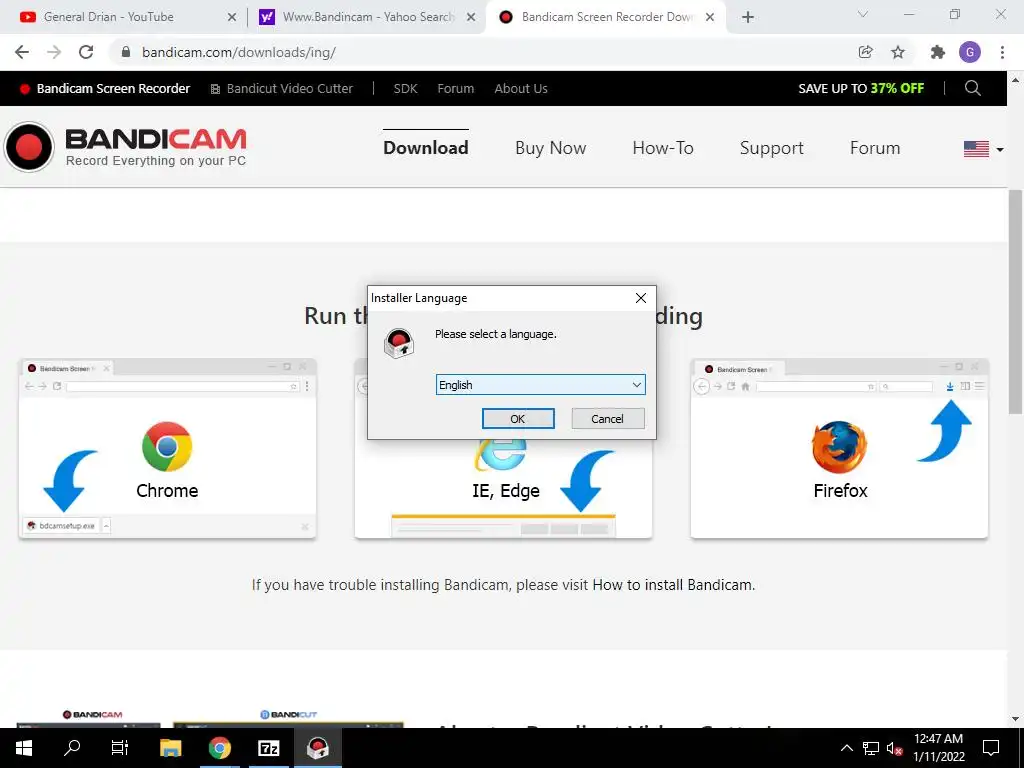
Task: Open the Download menu item
Action: click(426, 148)
